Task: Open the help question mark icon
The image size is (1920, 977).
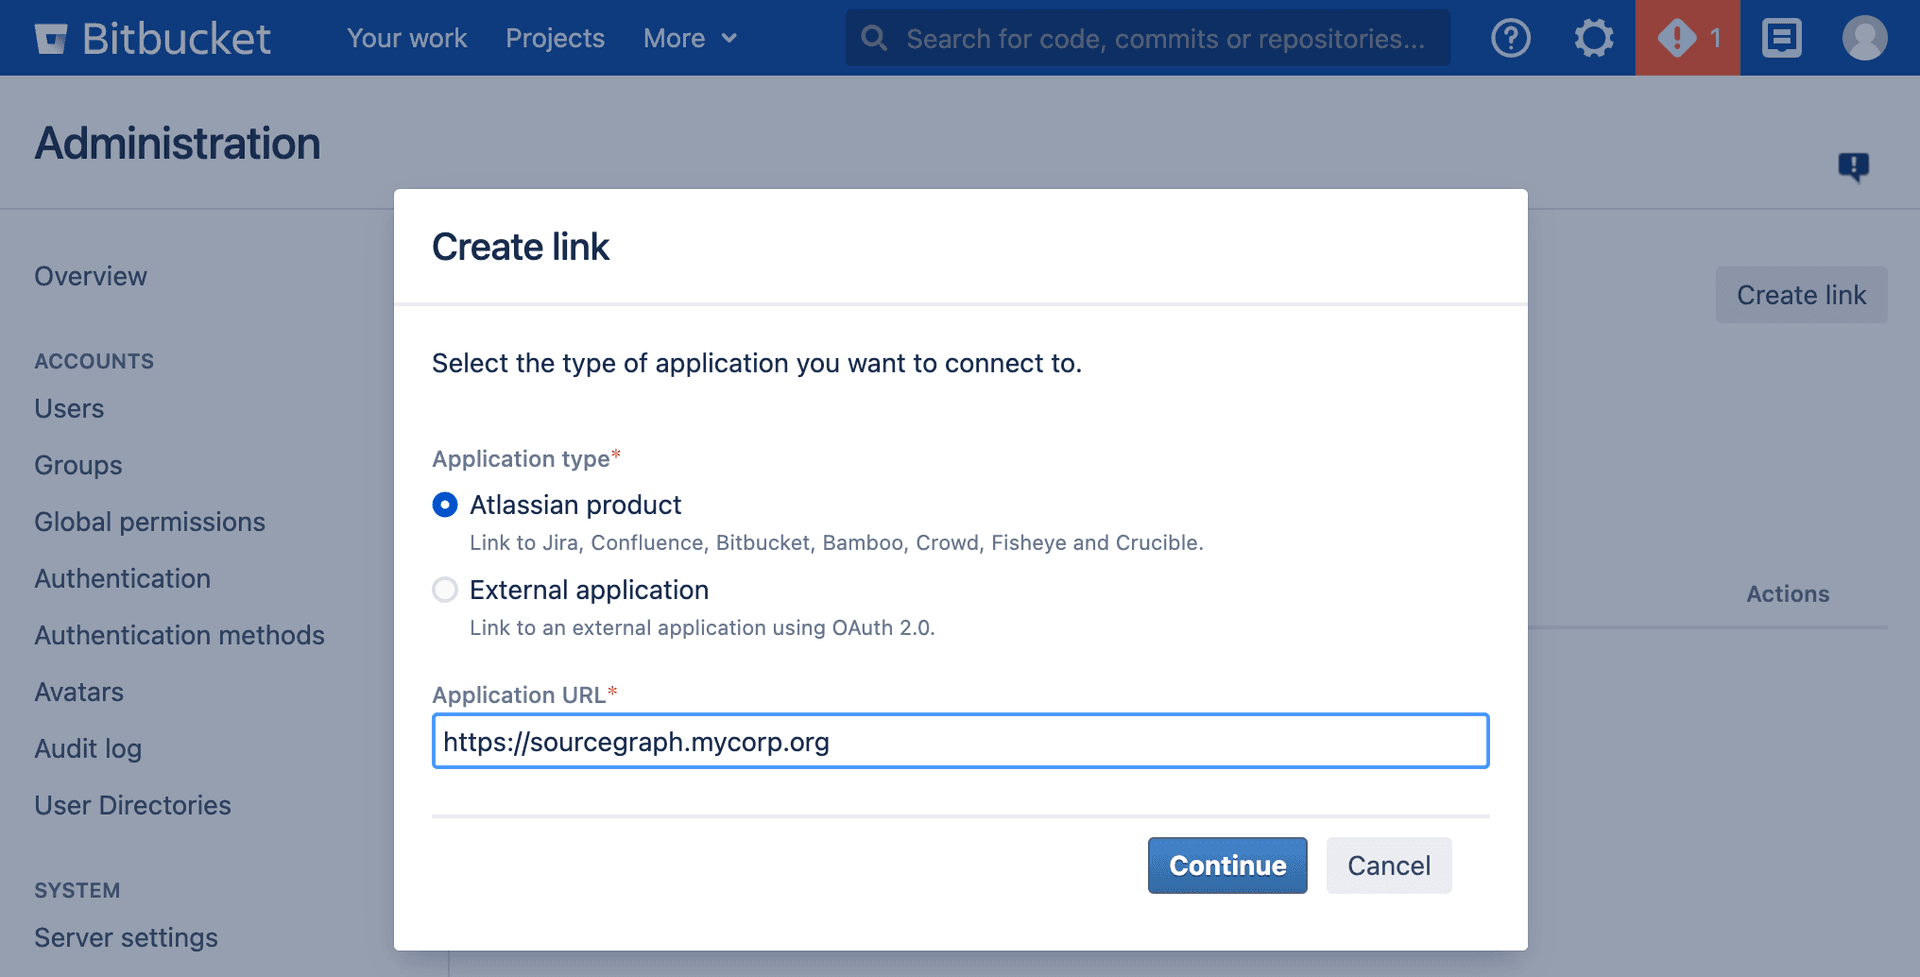Action: tap(1510, 38)
